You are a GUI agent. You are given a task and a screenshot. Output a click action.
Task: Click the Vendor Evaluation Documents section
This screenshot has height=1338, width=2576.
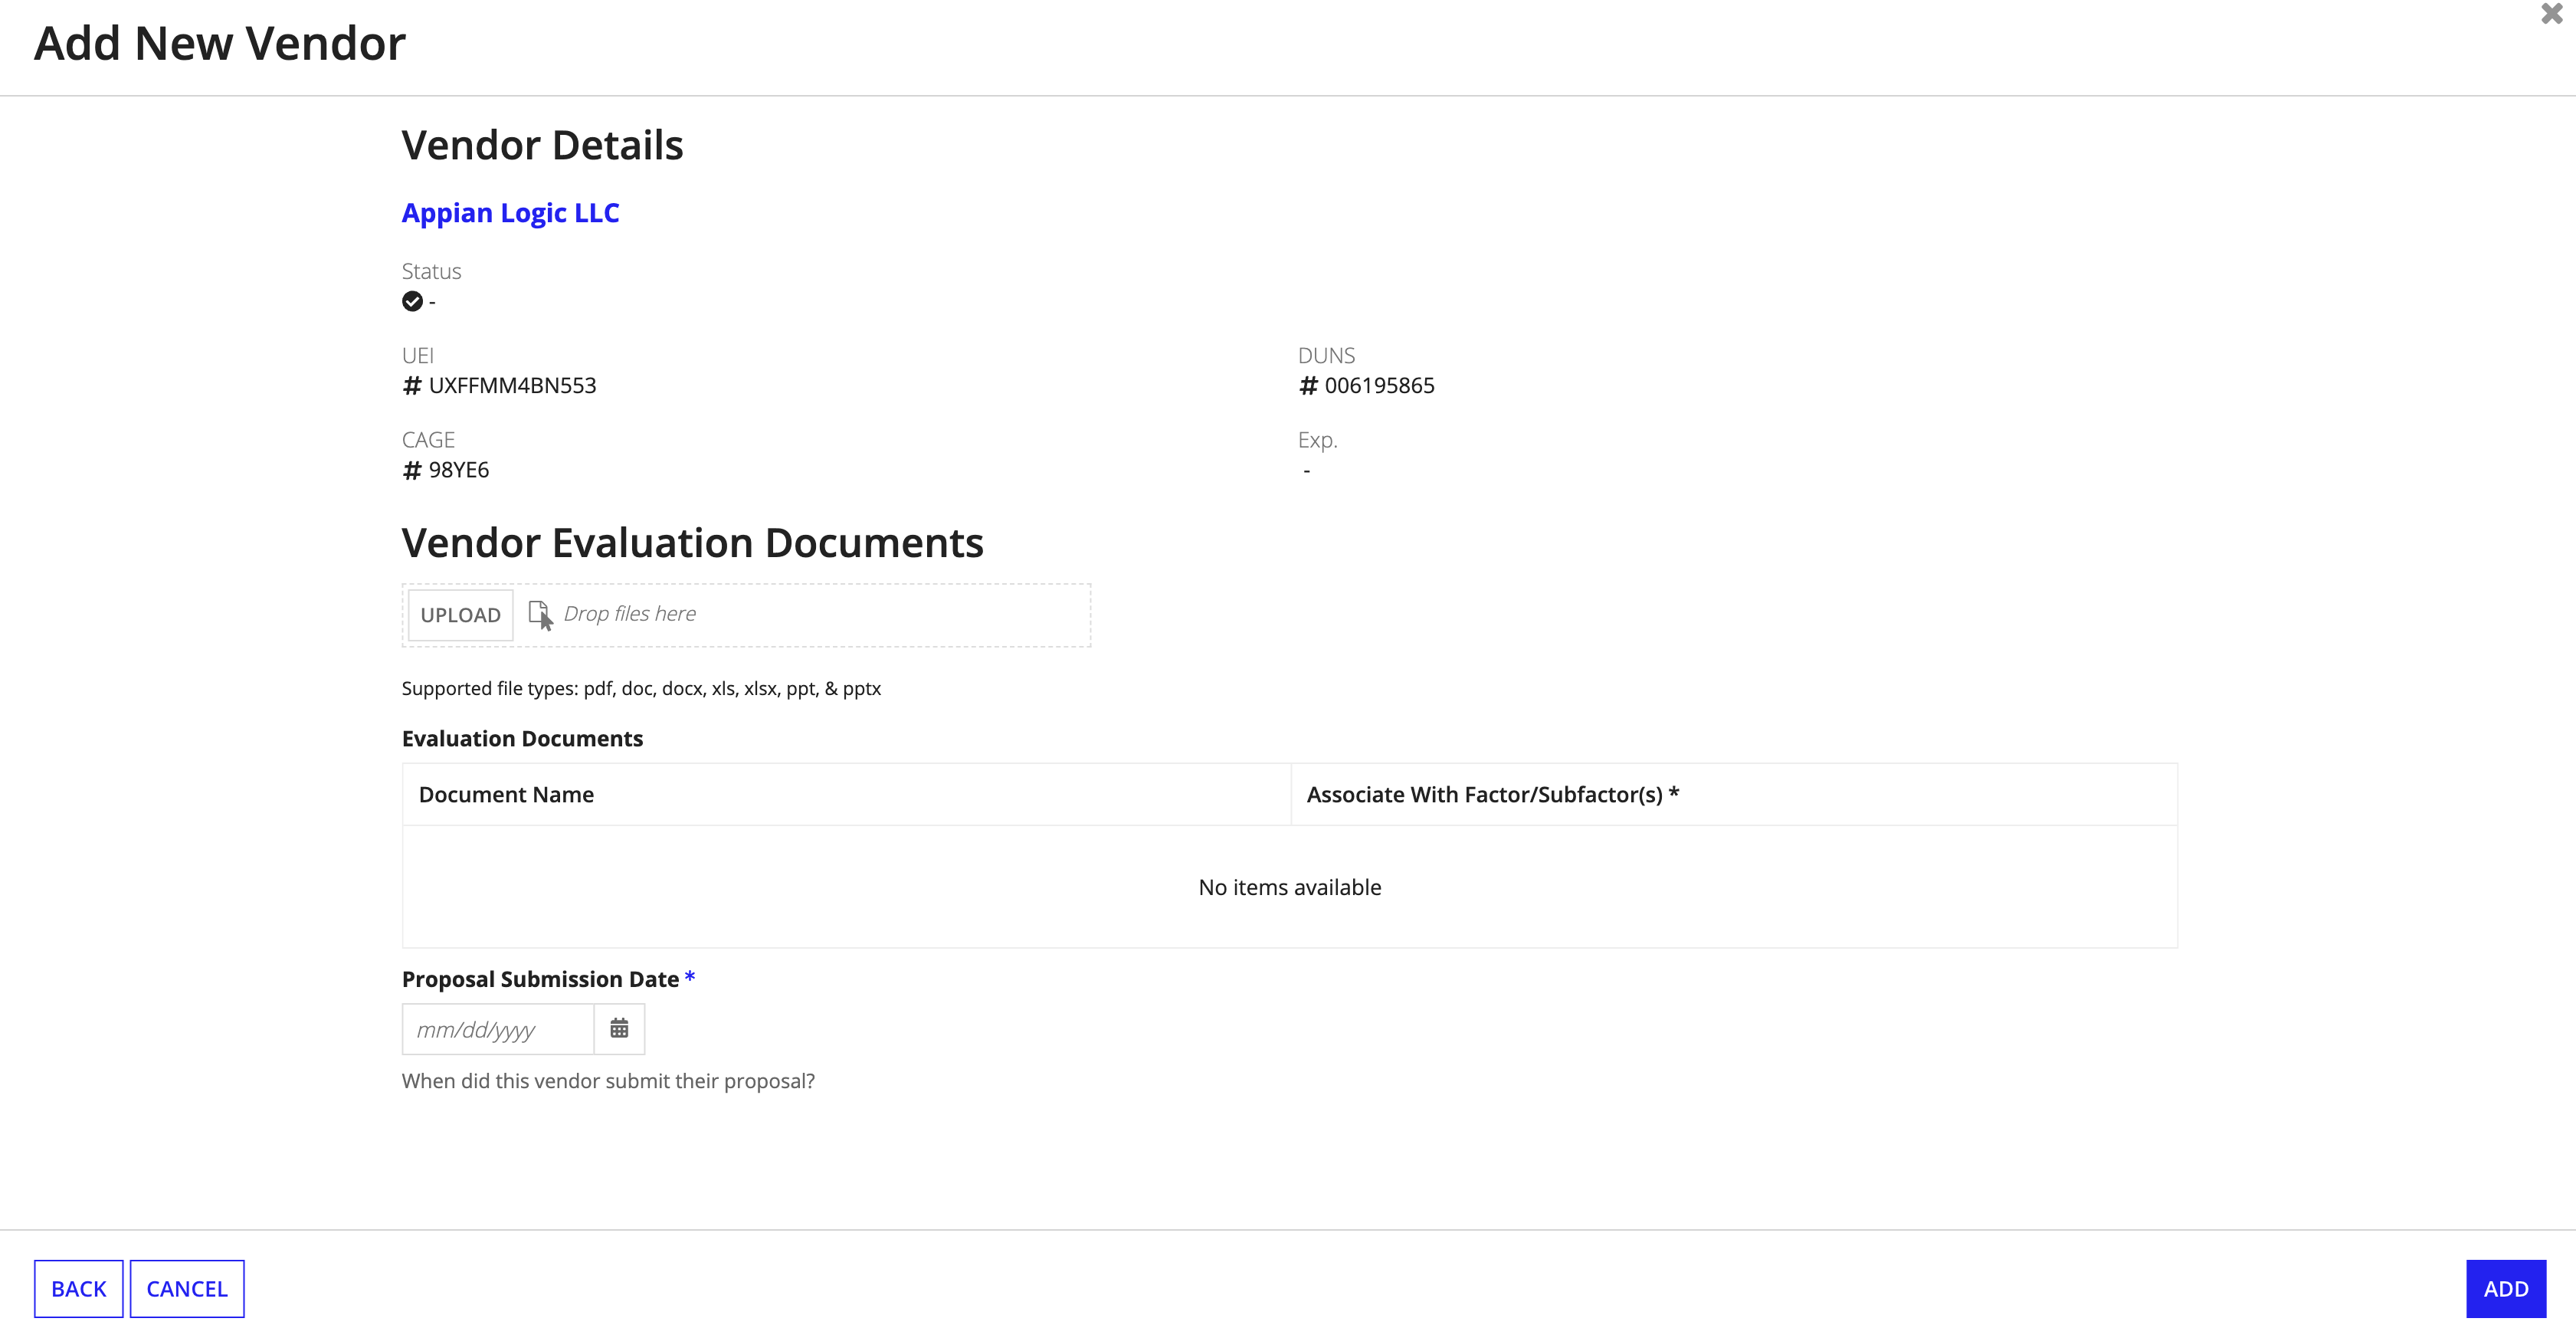point(692,542)
